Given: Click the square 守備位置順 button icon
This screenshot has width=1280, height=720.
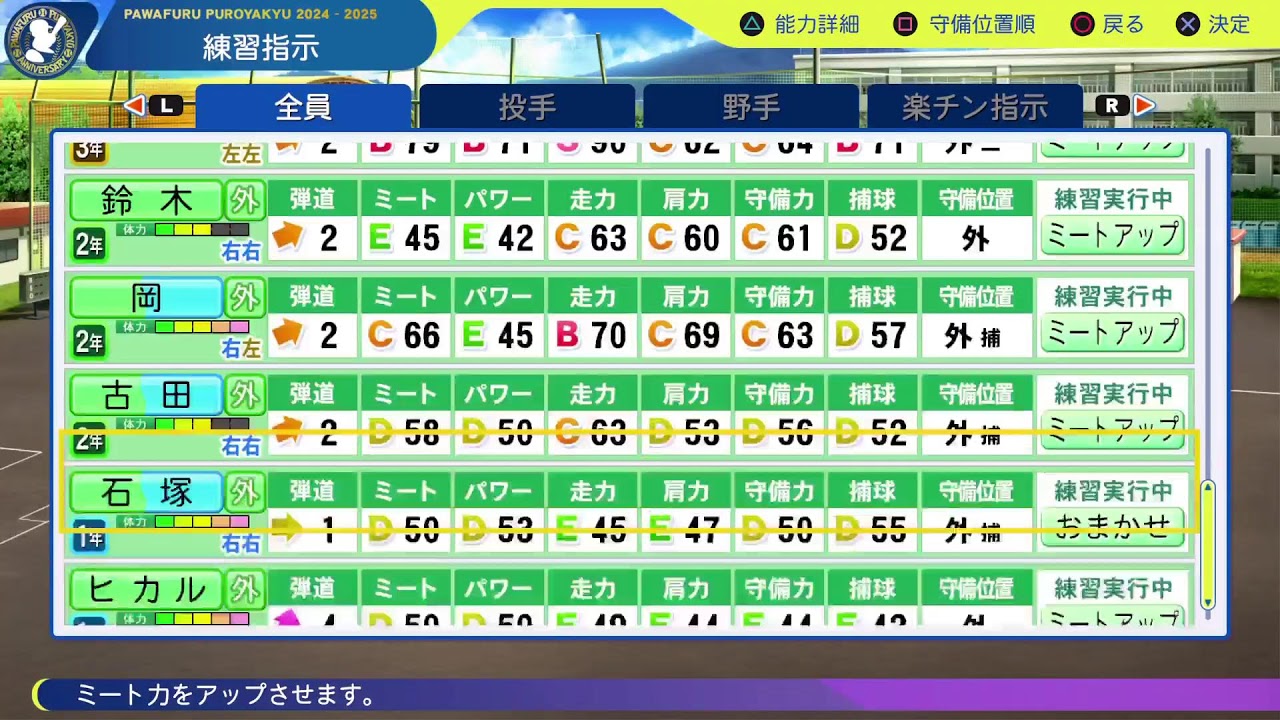Looking at the screenshot, I should pos(906,24).
